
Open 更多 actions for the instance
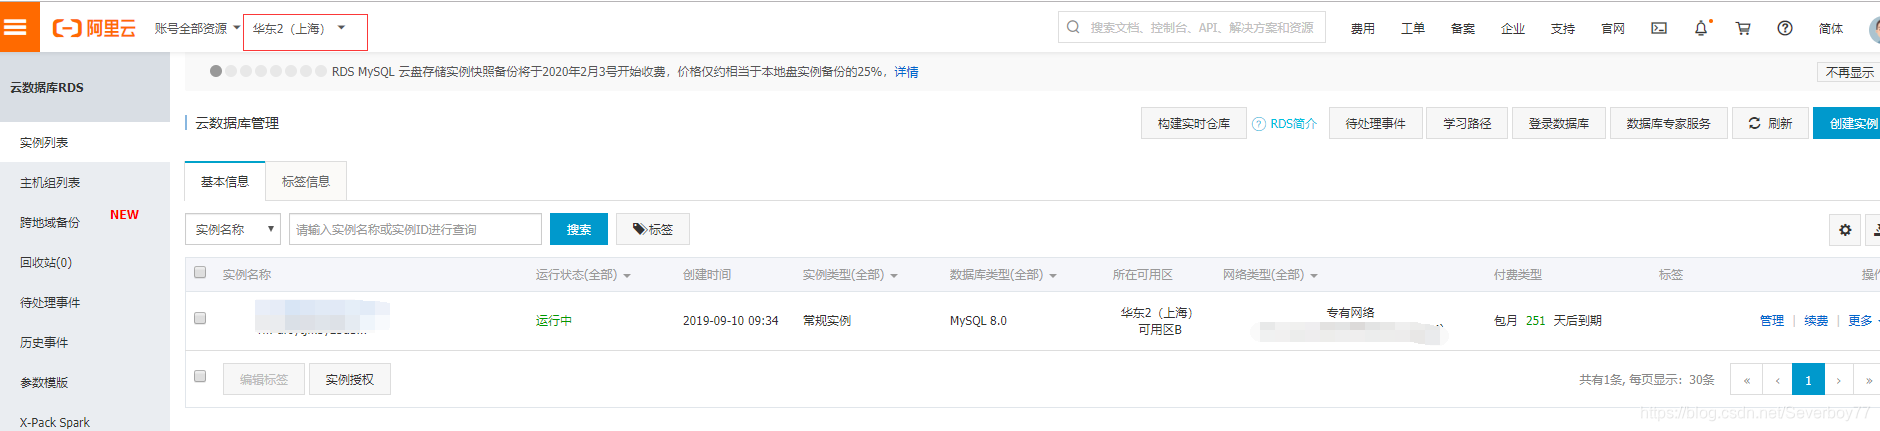click(x=1861, y=321)
